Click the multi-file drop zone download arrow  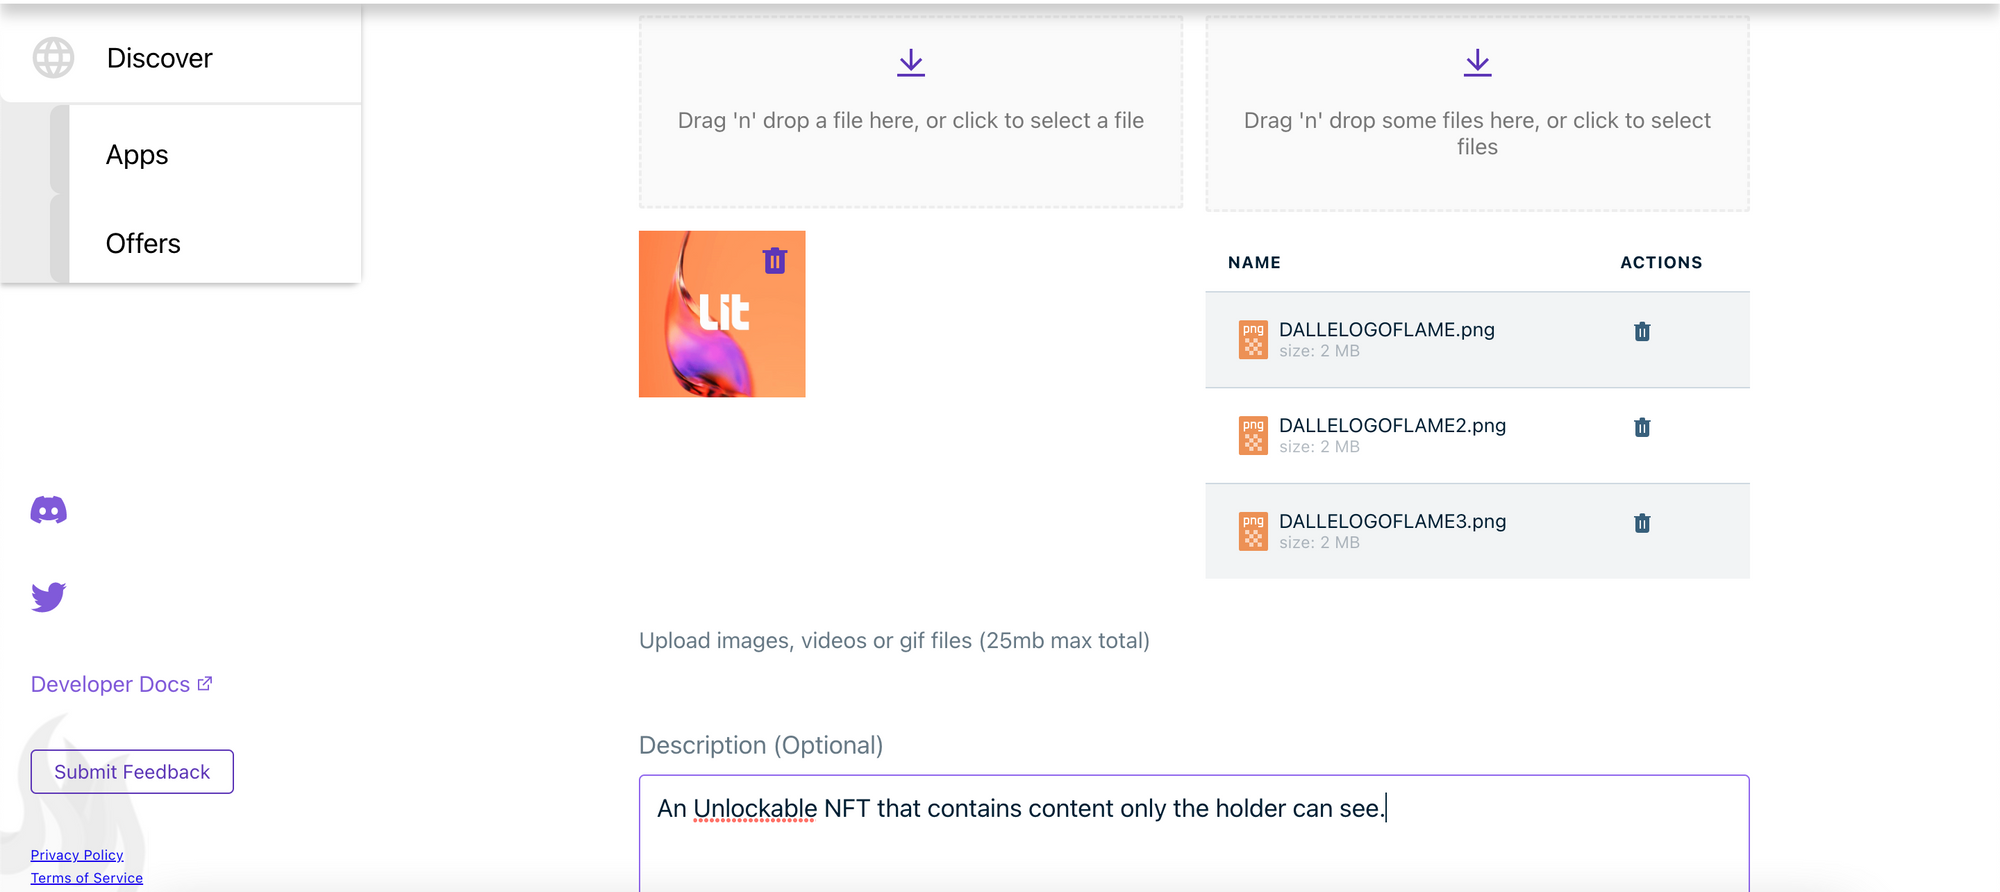coord(1478,63)
